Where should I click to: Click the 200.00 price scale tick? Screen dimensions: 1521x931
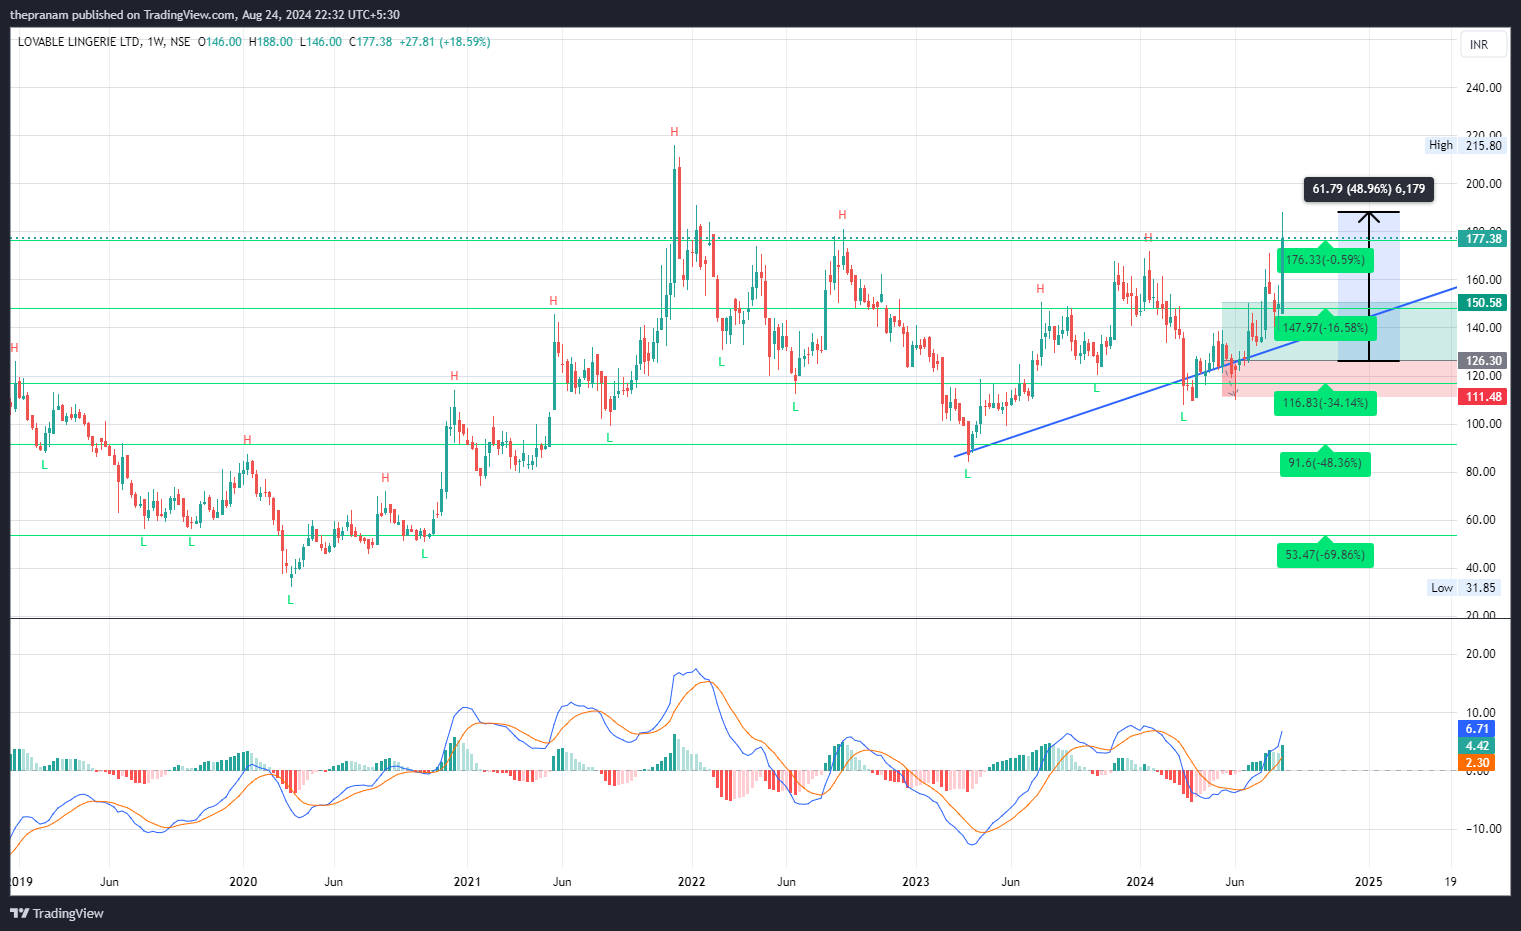click(1483, 184)
